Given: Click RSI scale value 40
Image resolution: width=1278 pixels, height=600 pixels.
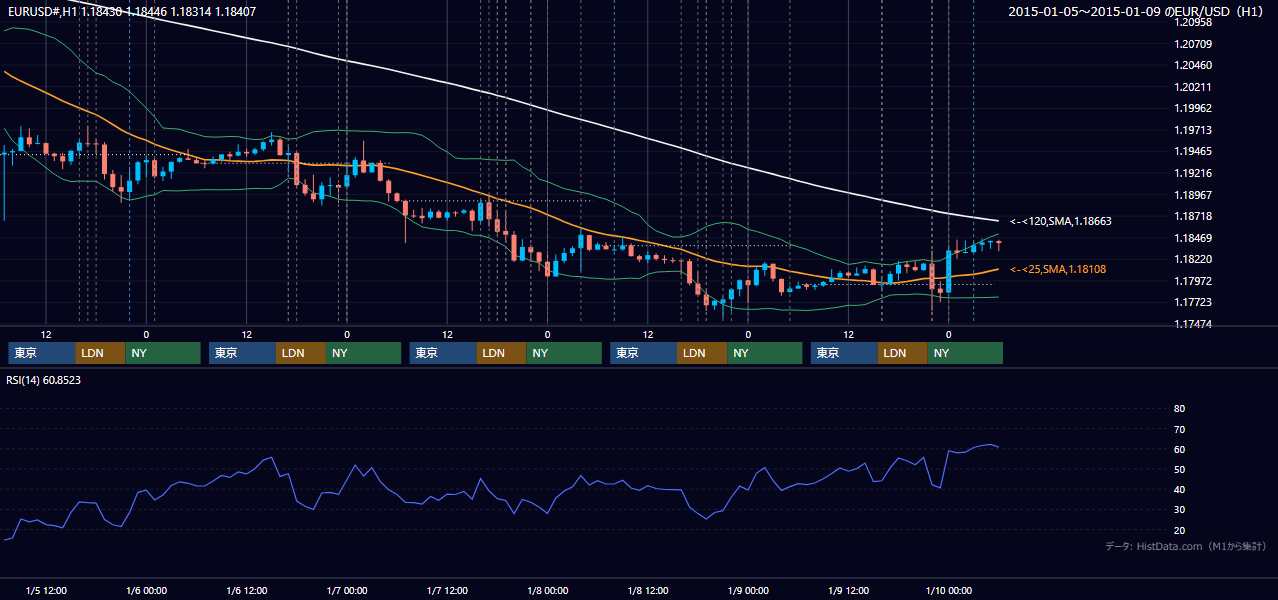Looking at the screenshot, I should pyautogui.click(x=1179, y=490).
